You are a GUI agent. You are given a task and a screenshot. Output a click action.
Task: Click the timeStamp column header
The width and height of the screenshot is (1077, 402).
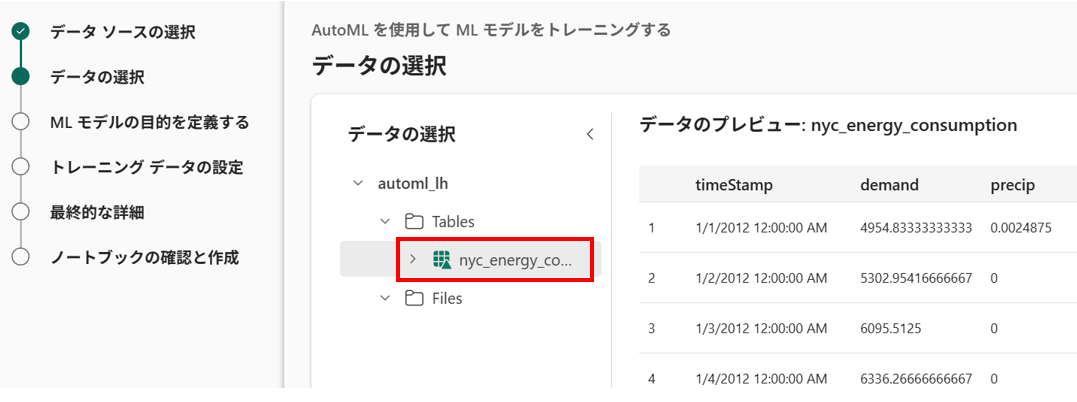[734, 185]
